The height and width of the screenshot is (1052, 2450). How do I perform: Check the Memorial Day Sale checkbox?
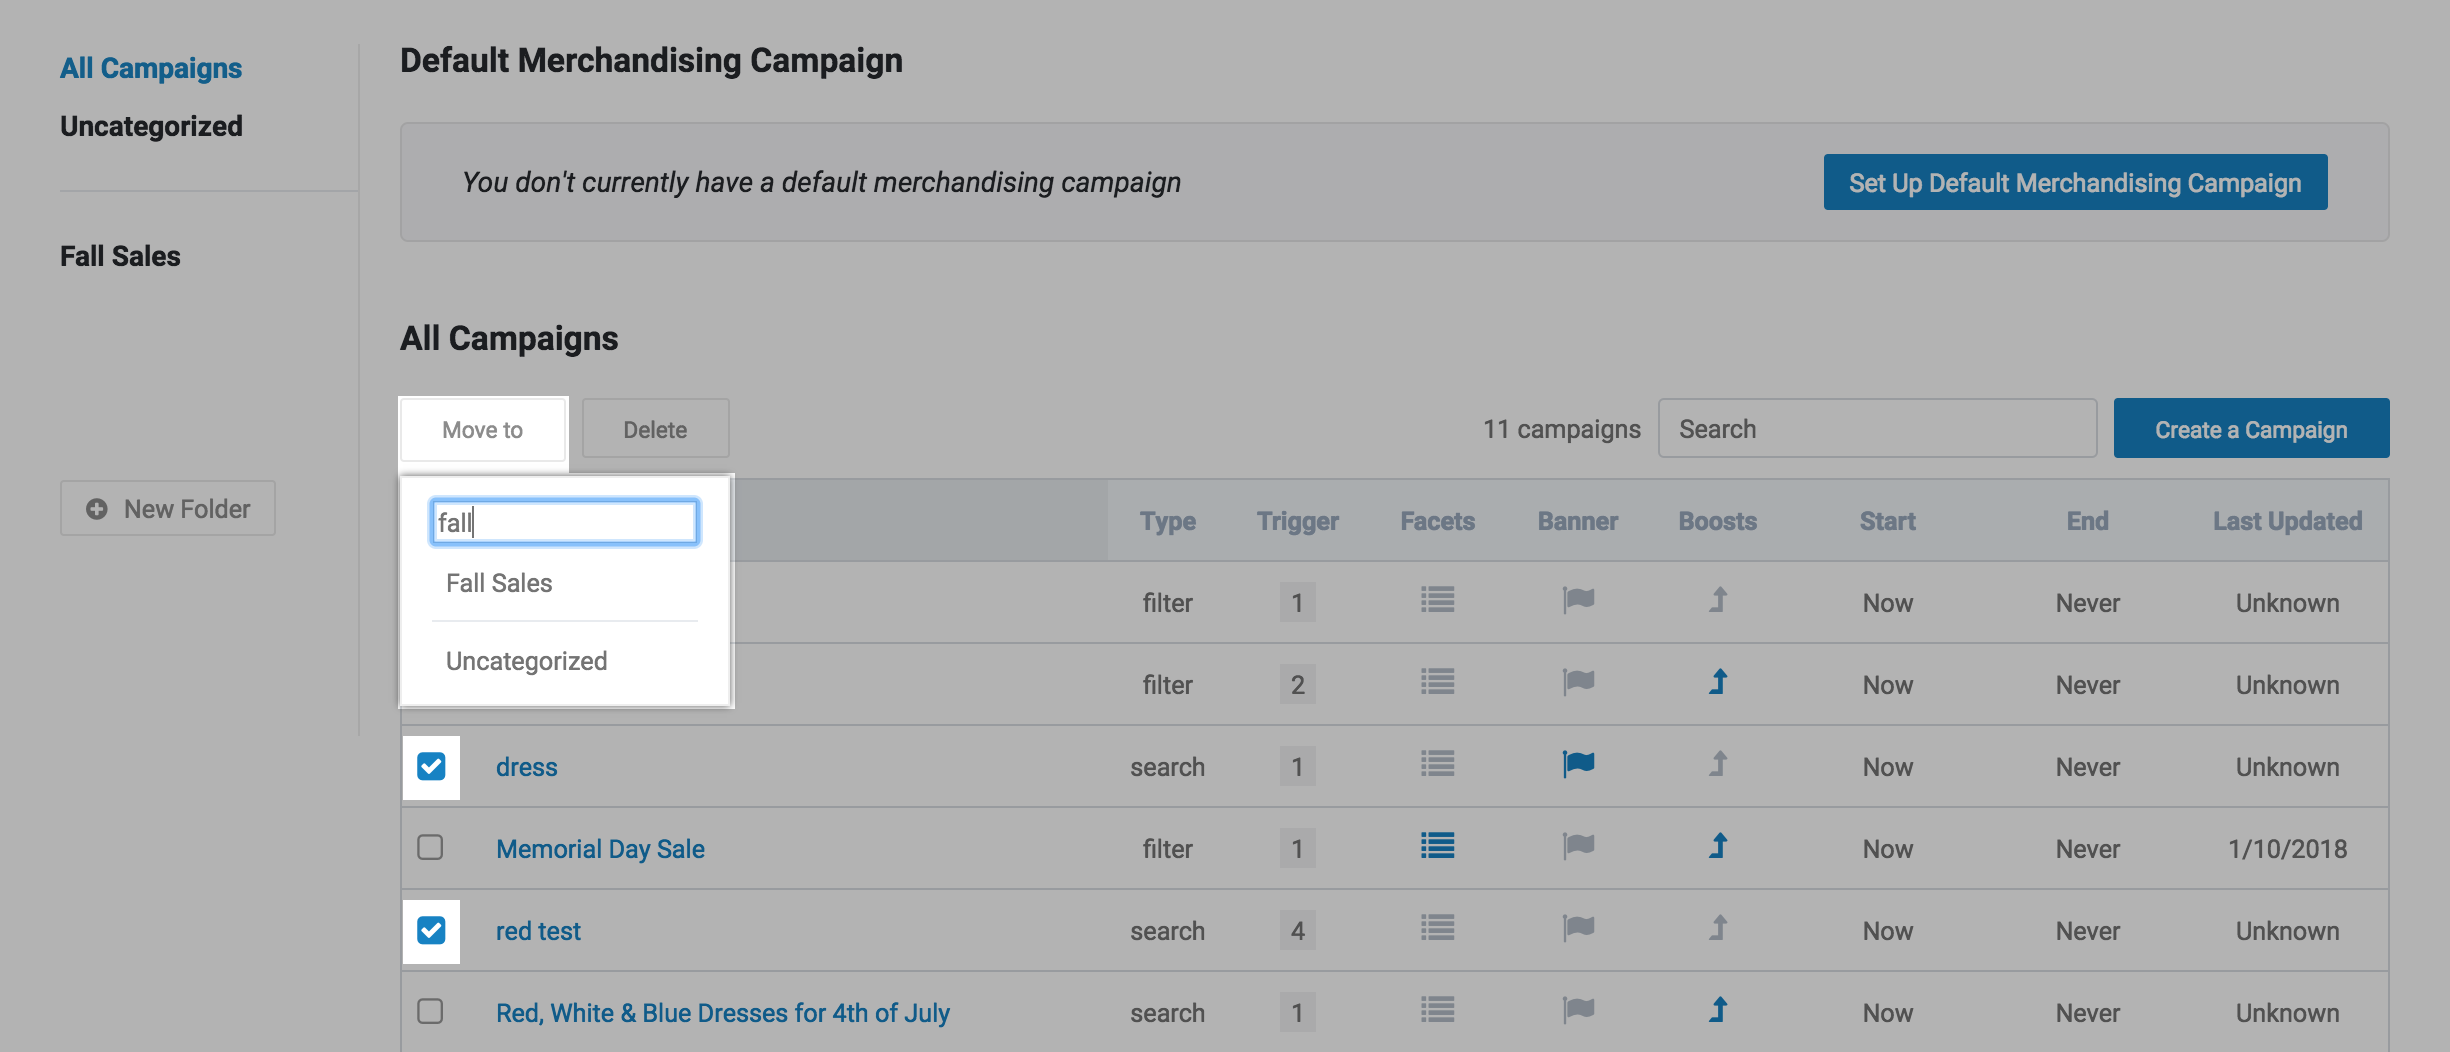(431, 848)
